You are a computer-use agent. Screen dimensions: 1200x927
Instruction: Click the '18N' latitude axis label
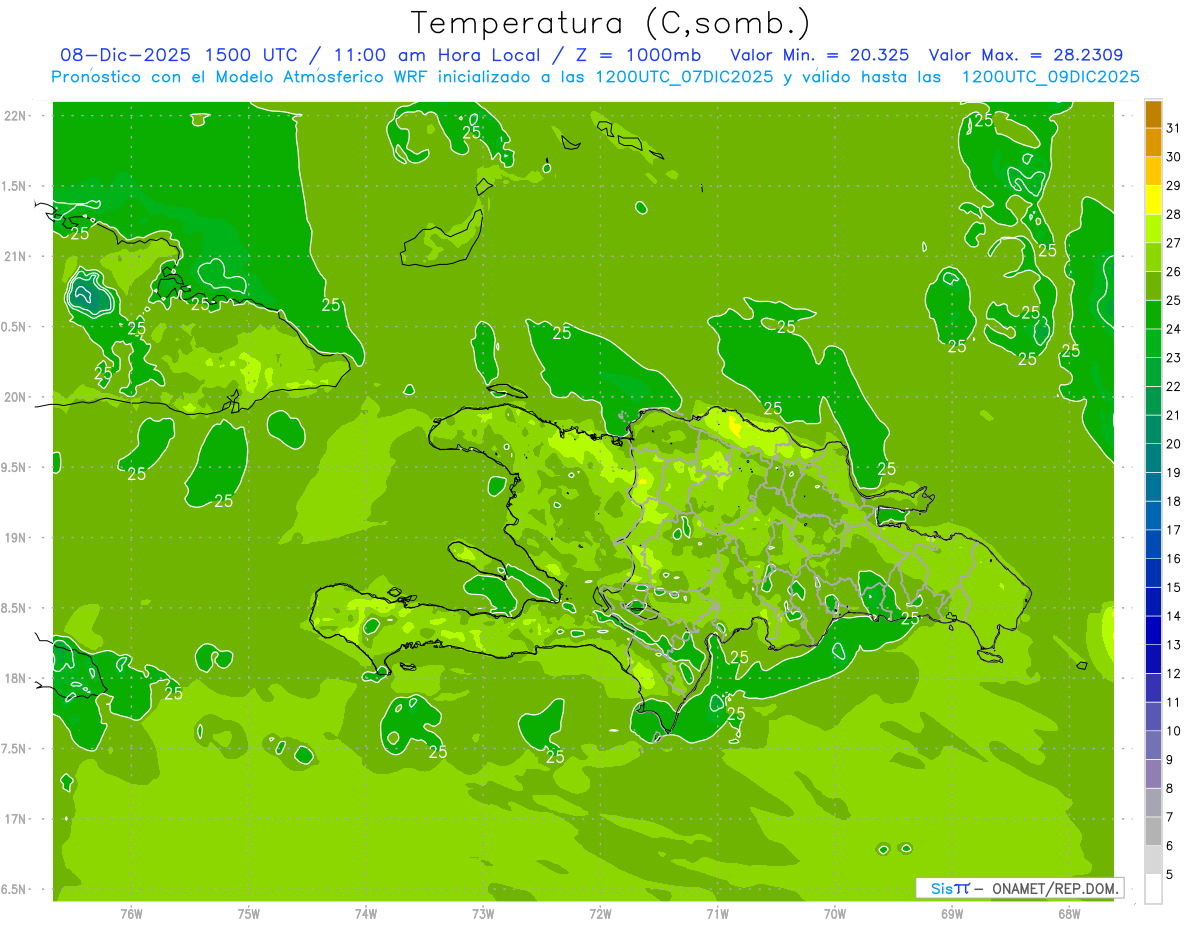point(17,678)
